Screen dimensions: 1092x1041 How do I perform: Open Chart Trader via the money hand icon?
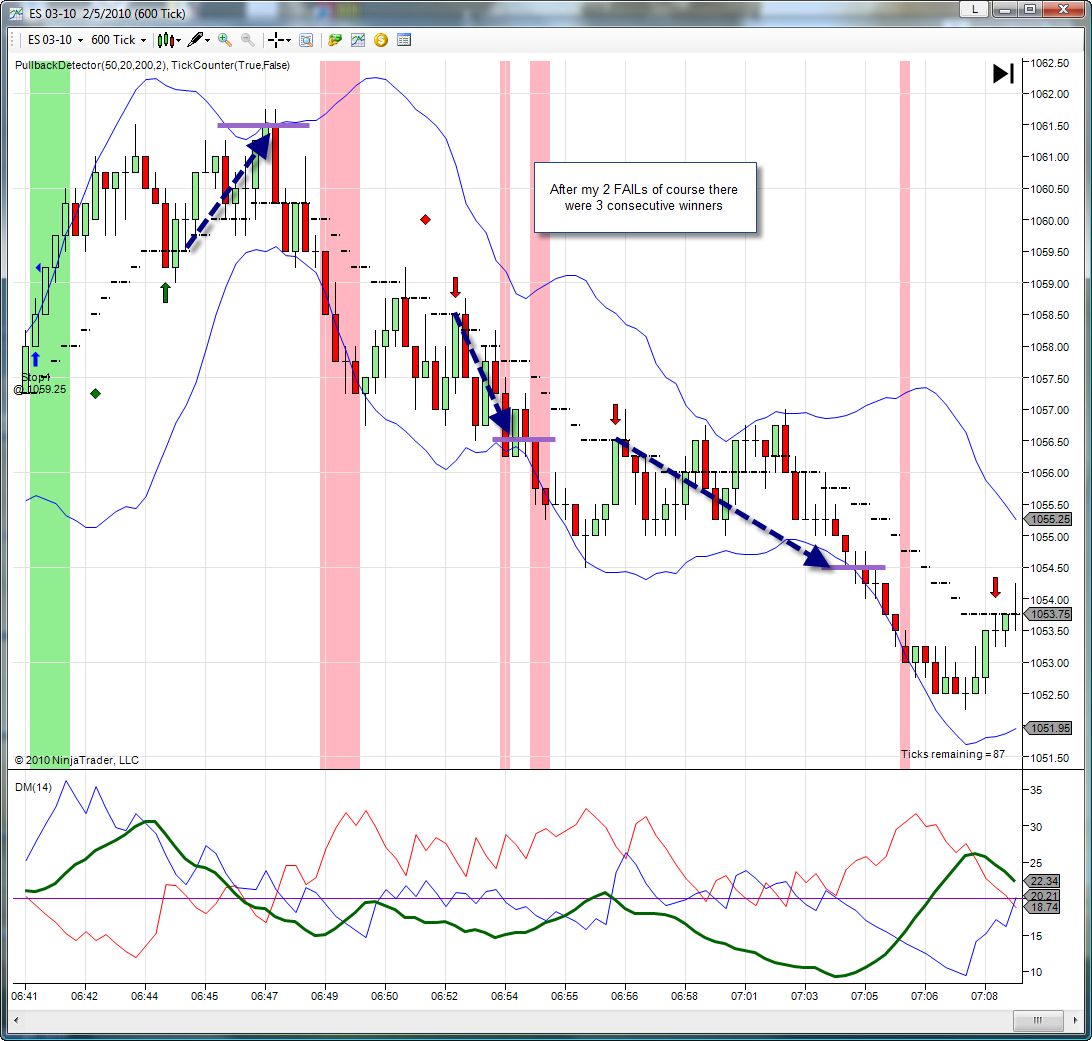pos(335,40)
